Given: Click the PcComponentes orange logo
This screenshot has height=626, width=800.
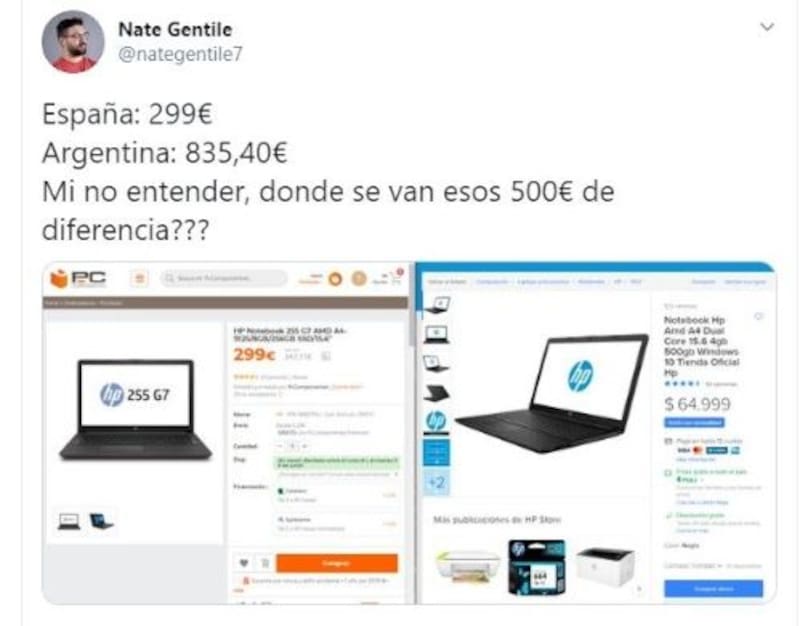Looking at the screenshot, I should click(78, 279).
